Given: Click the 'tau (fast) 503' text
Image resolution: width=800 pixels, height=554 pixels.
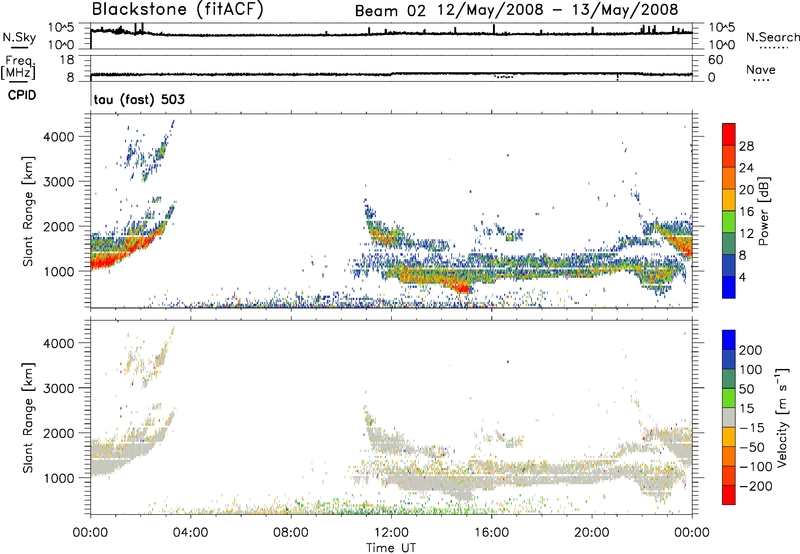Looking at the screenshot, I should [x=139, y=99].
